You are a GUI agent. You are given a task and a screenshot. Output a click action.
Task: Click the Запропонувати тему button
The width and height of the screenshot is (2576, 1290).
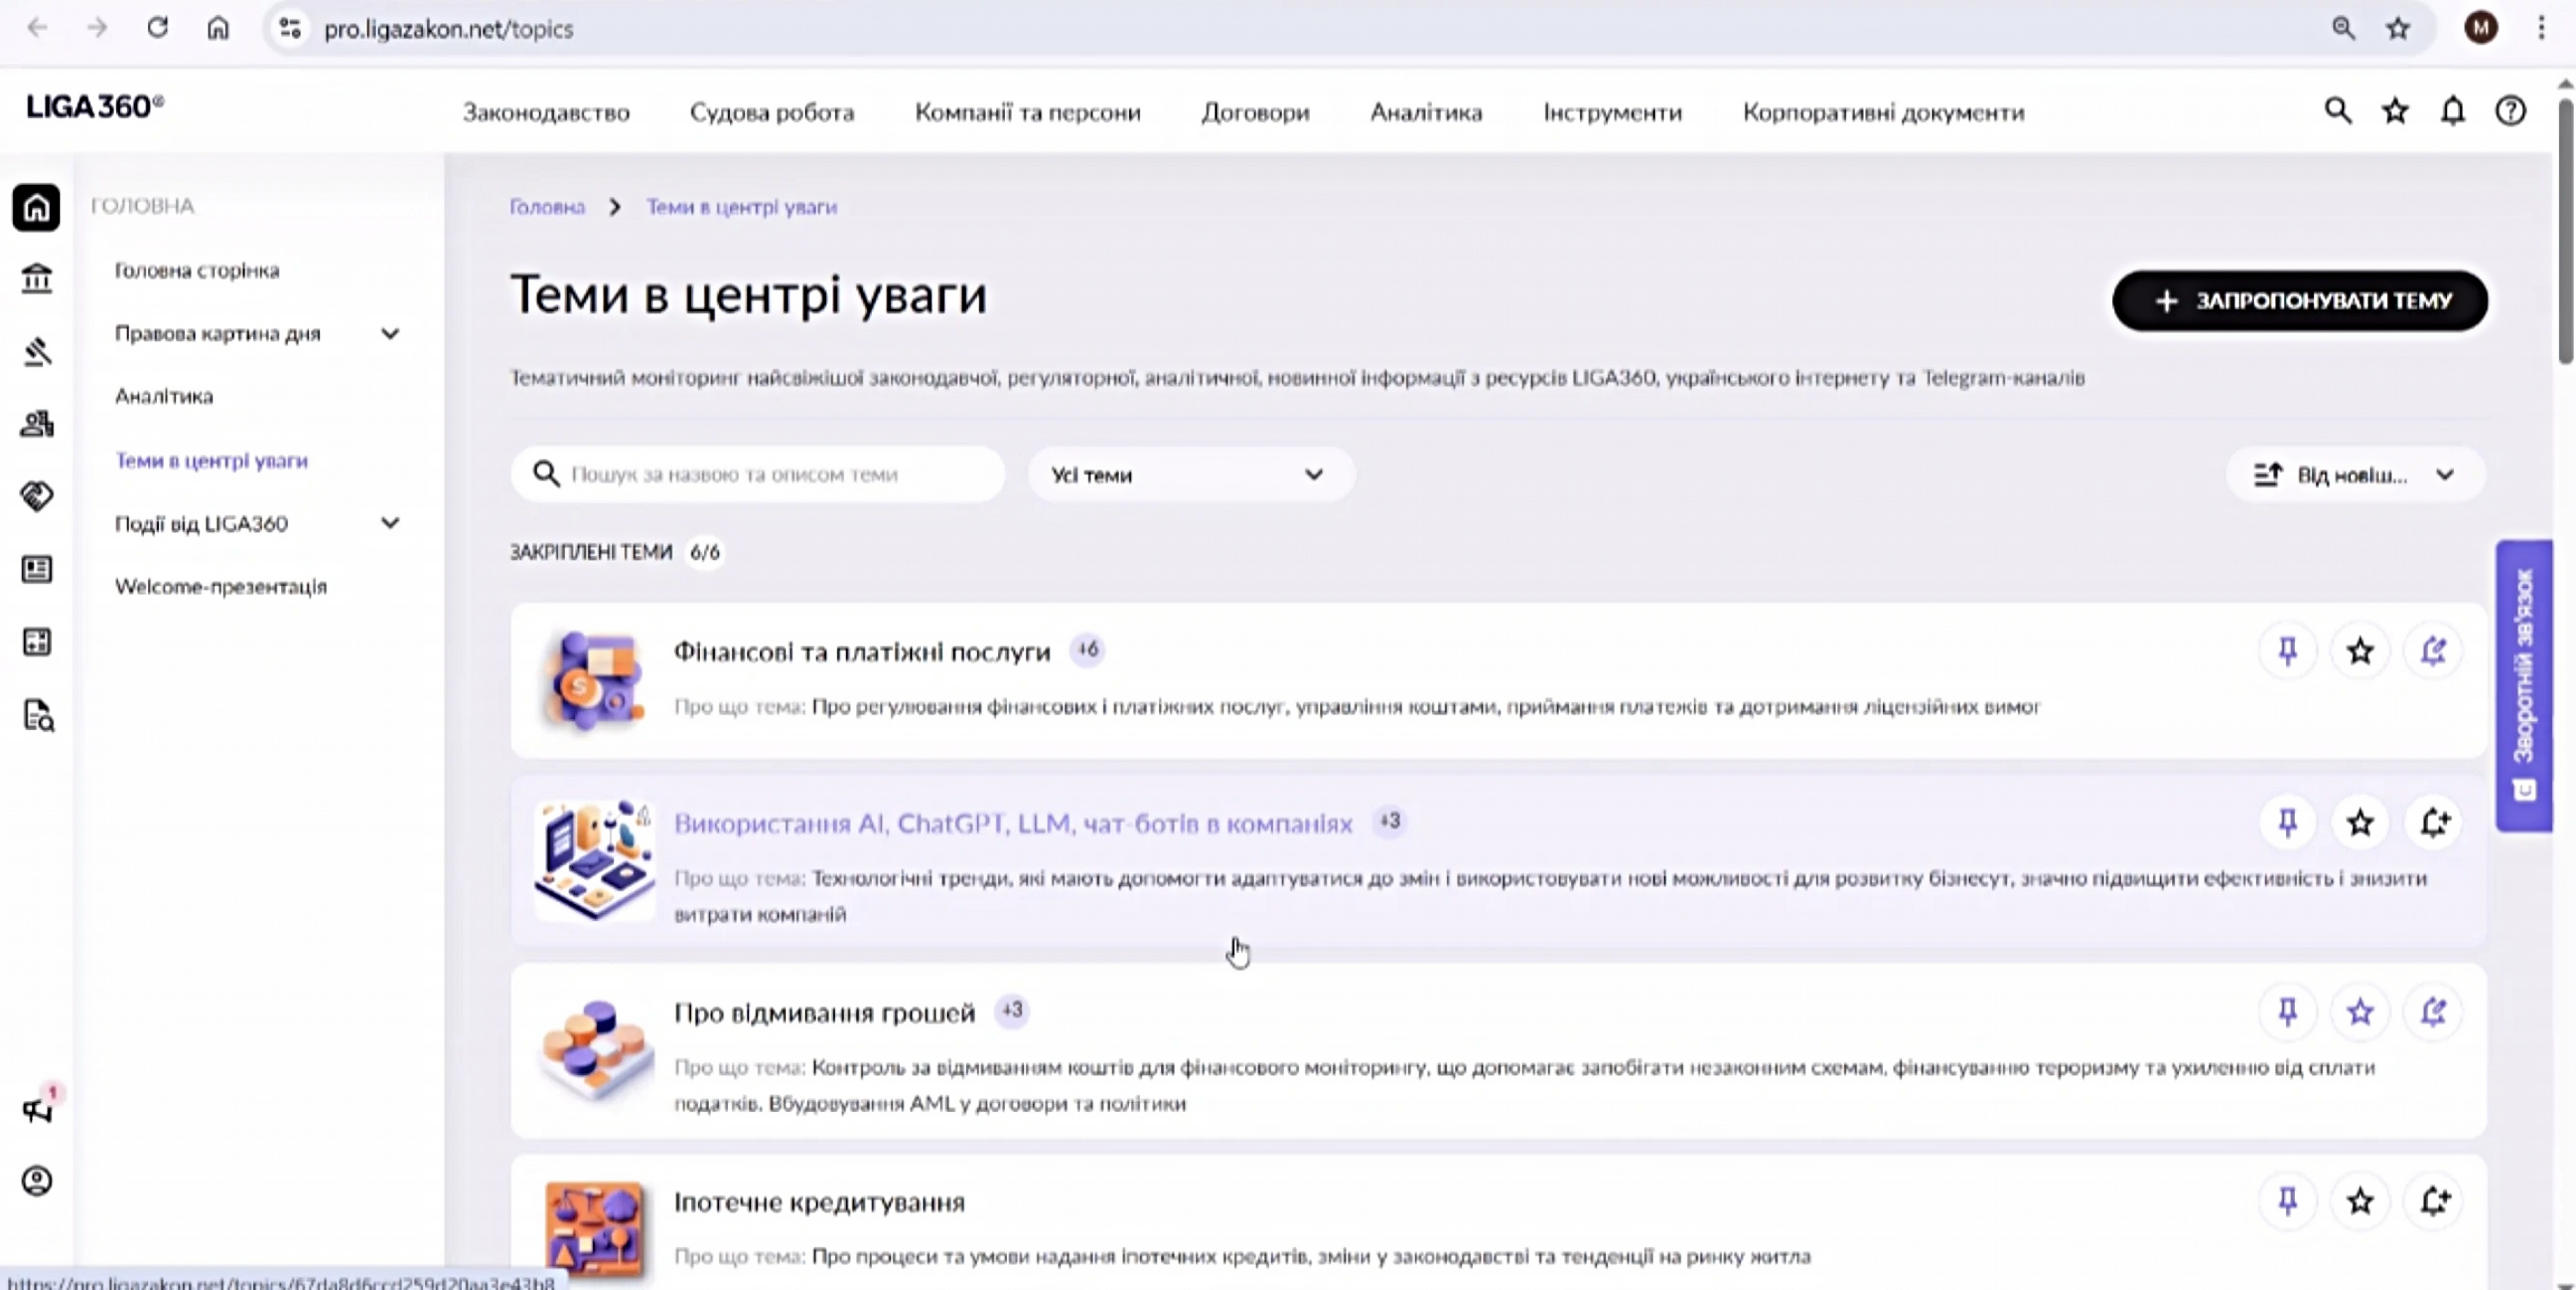2299,301
